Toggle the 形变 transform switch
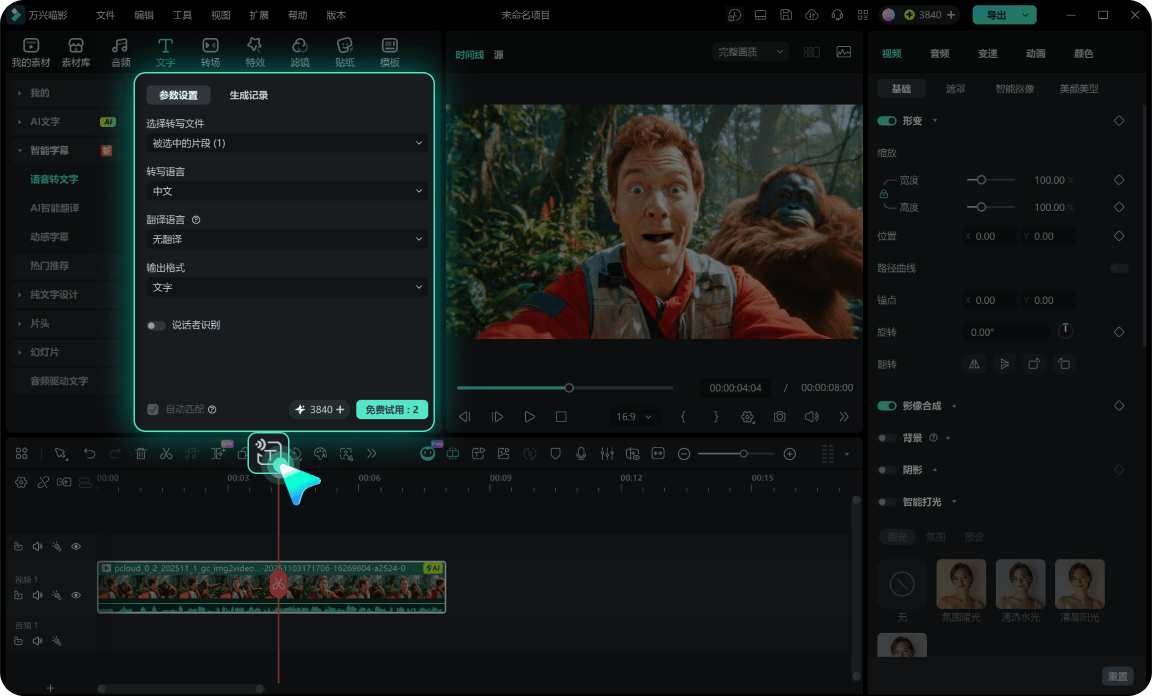Screen dimensions: 1152x696 [x=887, y=121]
